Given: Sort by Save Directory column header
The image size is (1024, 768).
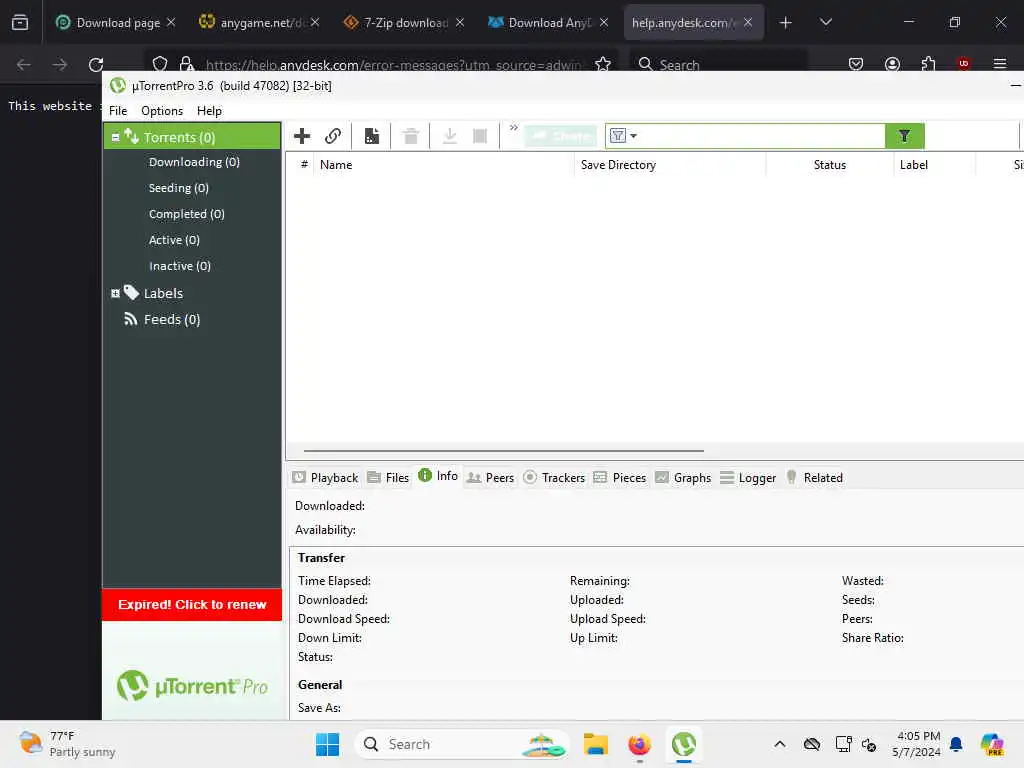Looking at the screenshot, I should tap(670, 165).
